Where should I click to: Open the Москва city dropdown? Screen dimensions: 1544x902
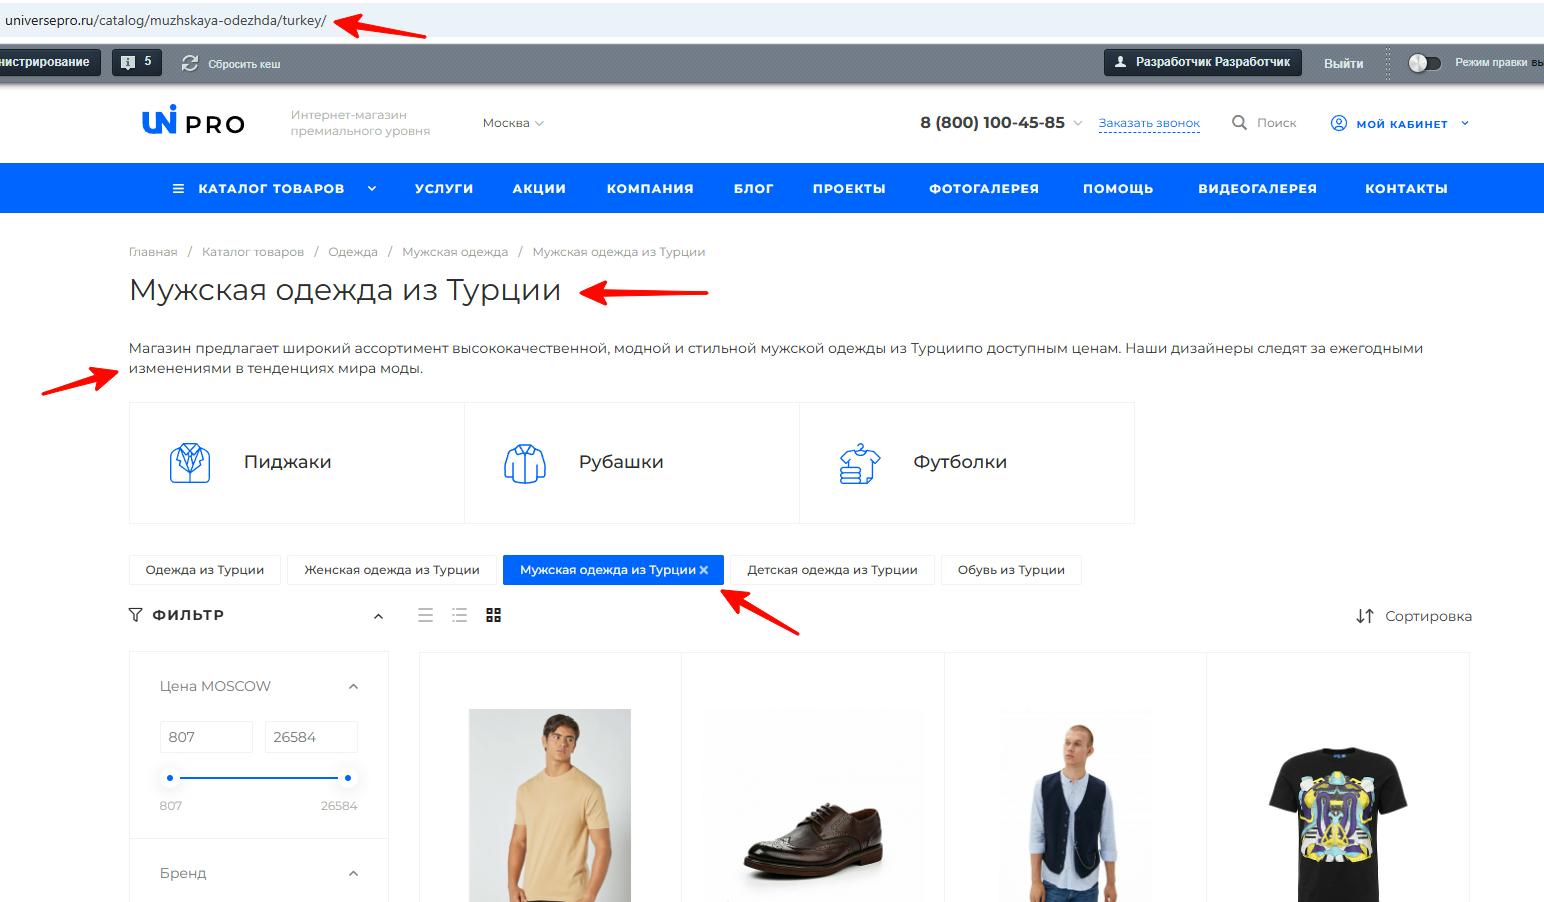coord(513,122)
